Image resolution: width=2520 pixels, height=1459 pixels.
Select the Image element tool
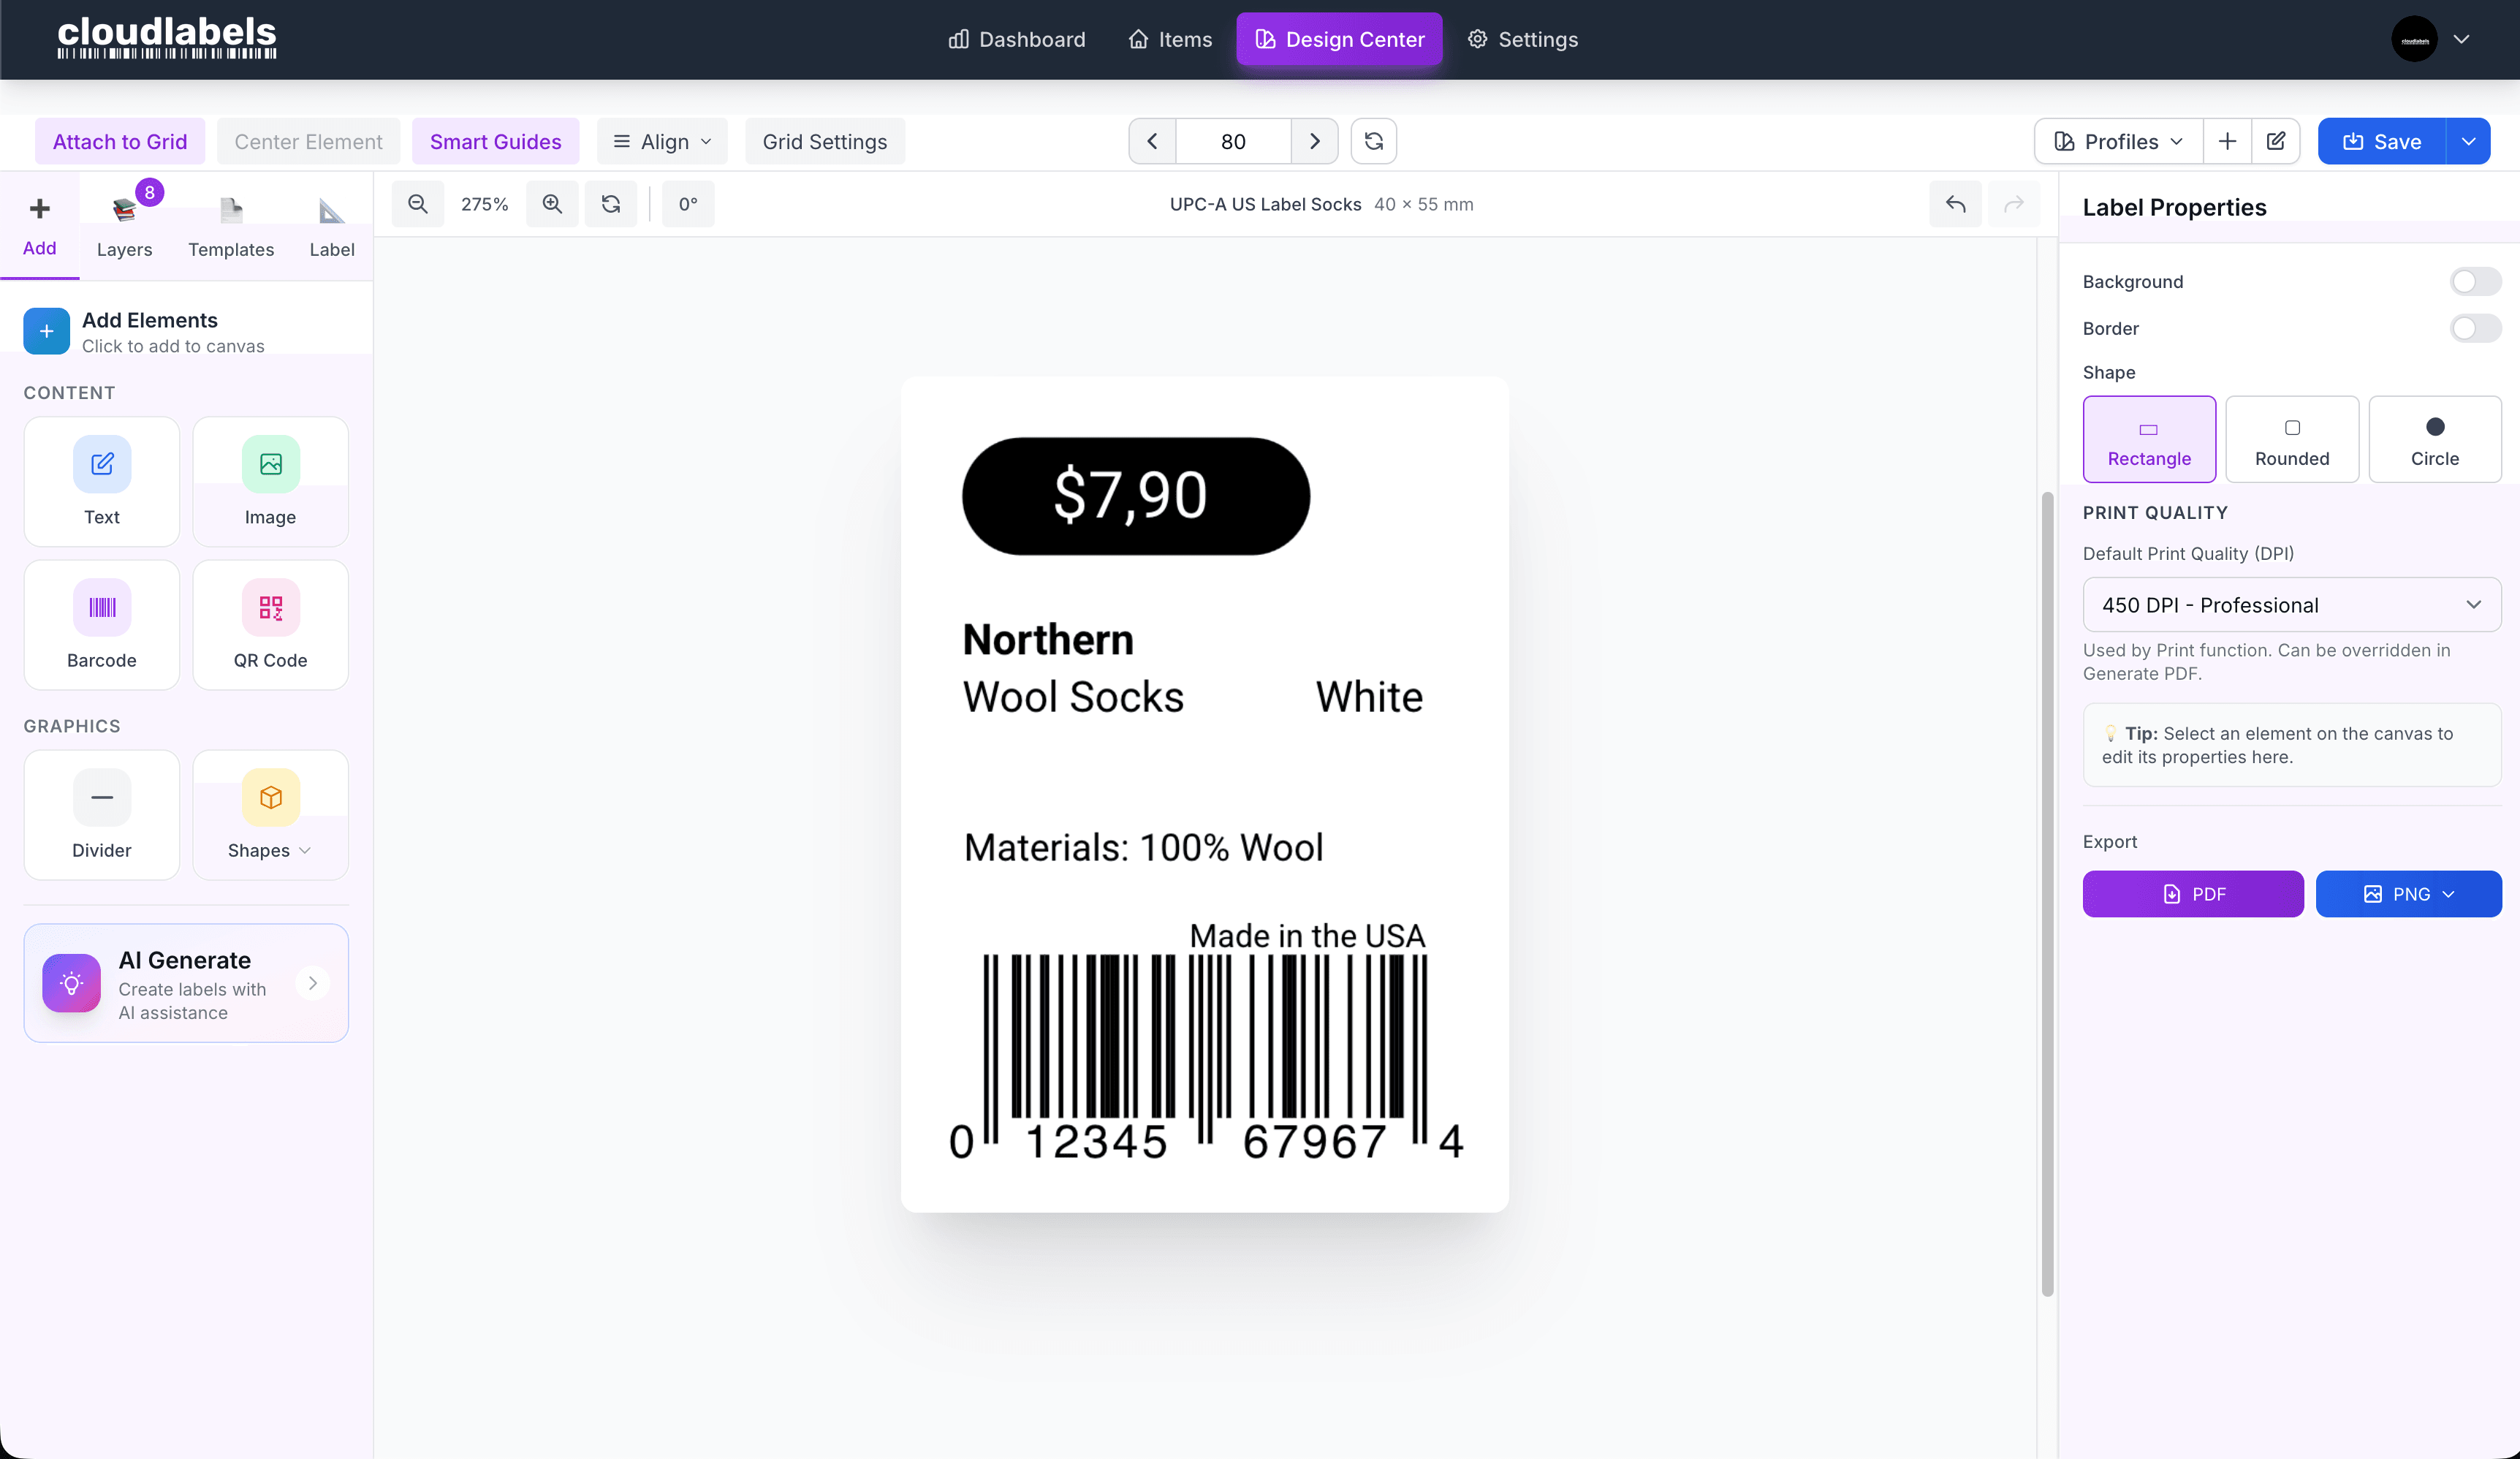pyautogui.click(x=269, y=482)
